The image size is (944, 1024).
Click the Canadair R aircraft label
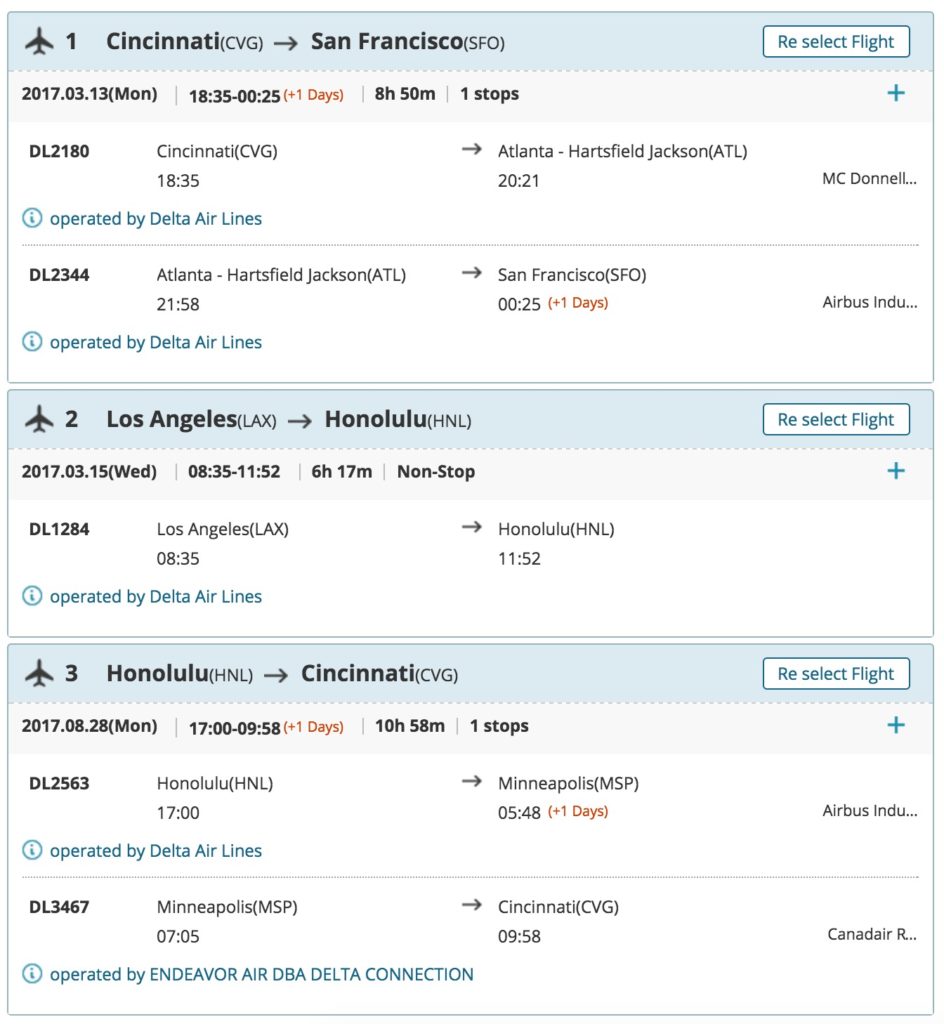[x=872, y=935]
